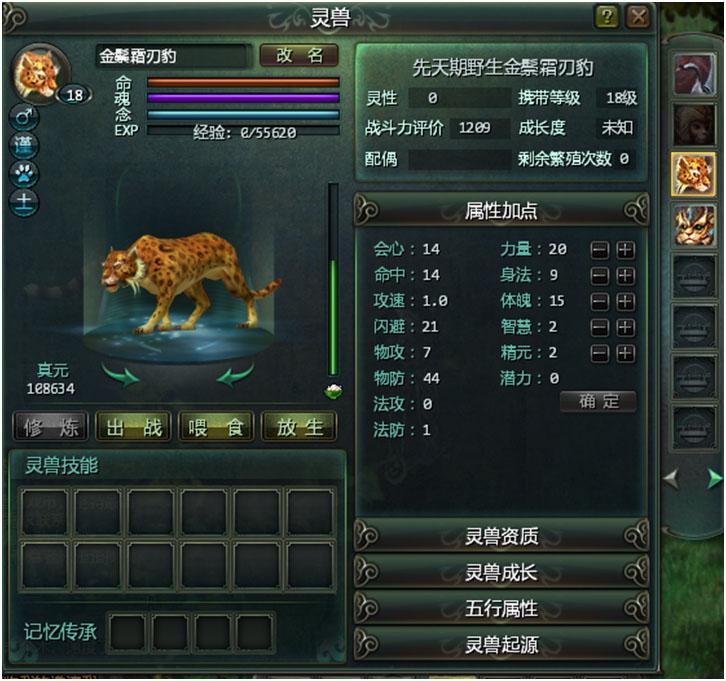Rotate pet model with right green arrow
Screen dimensions: 726x681
[235, 375]
